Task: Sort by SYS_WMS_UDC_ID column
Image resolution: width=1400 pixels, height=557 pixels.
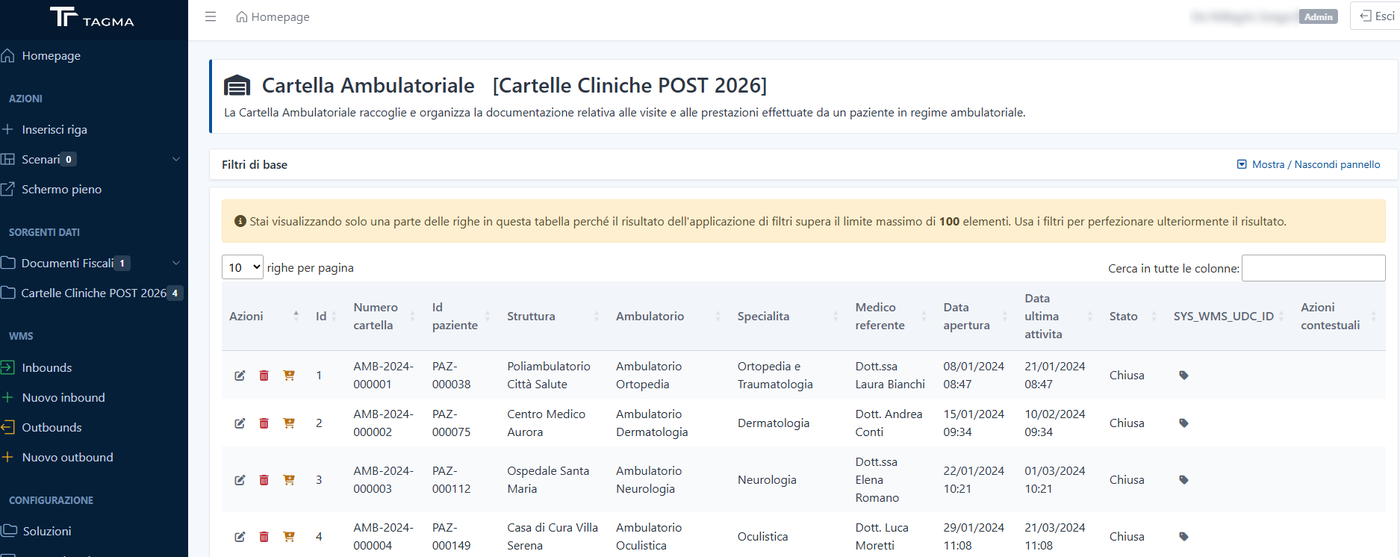Action: (x=1229, y=316)
